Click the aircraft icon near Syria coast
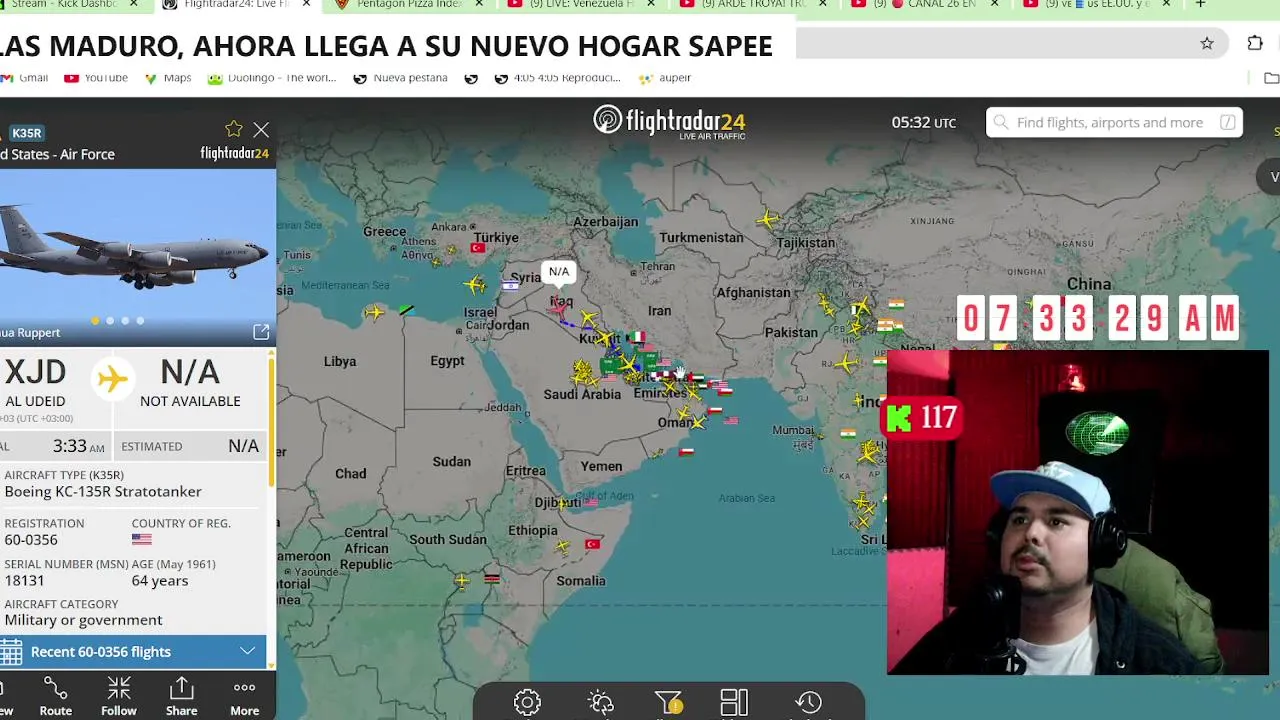 (x=475, y=286)
